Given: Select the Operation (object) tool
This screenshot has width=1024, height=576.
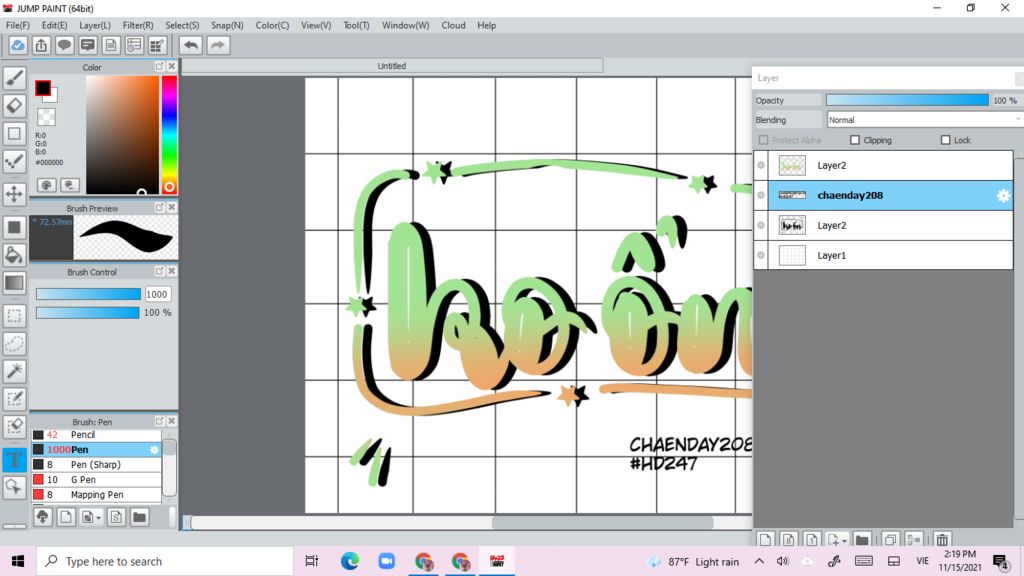Looking at the screenshot, I should click(14, 487).
